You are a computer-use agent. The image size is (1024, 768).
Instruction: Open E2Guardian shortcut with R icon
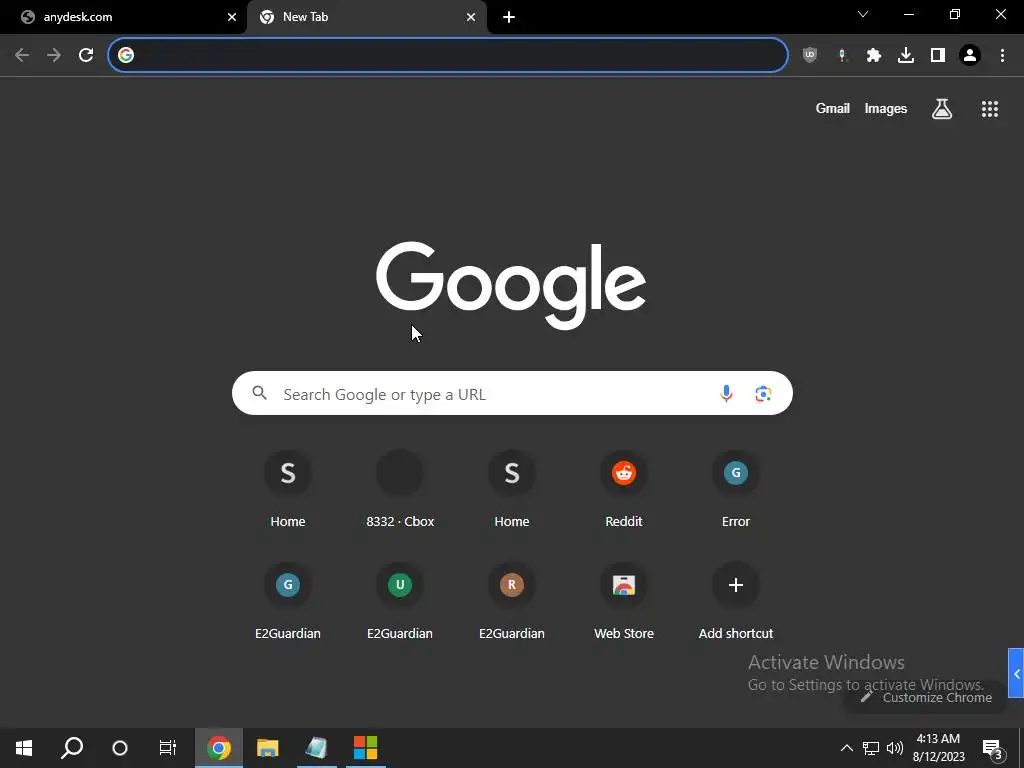pyautogui.click(x=512, y=601)
